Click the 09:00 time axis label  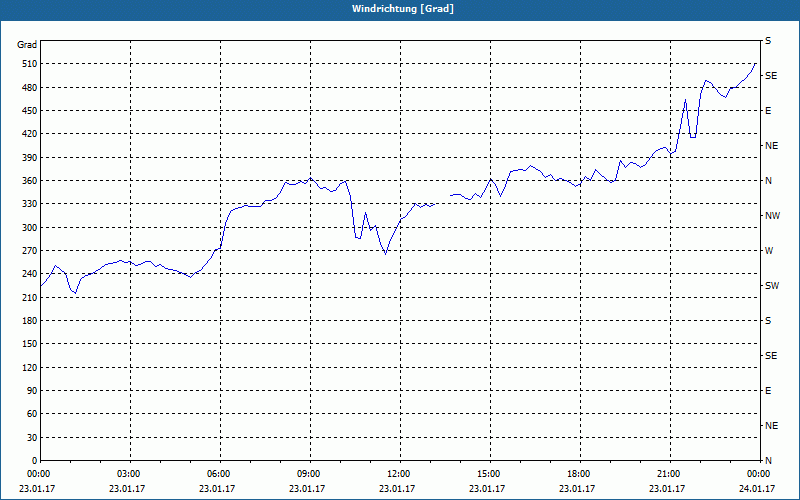(310, 474)
